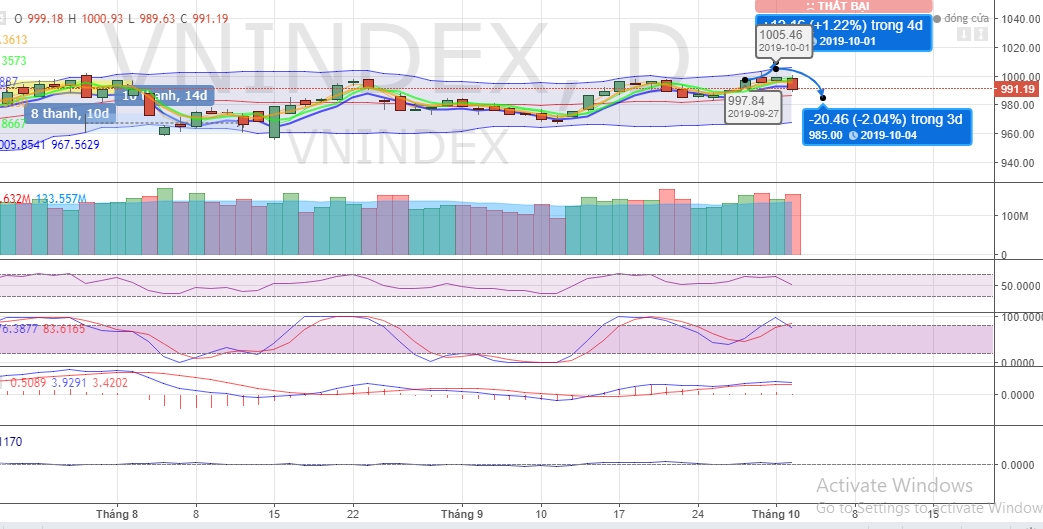Click the MACD histogram value 0.5089
Viewport: 1043px width, 529px height.
[x=28, y=383]
